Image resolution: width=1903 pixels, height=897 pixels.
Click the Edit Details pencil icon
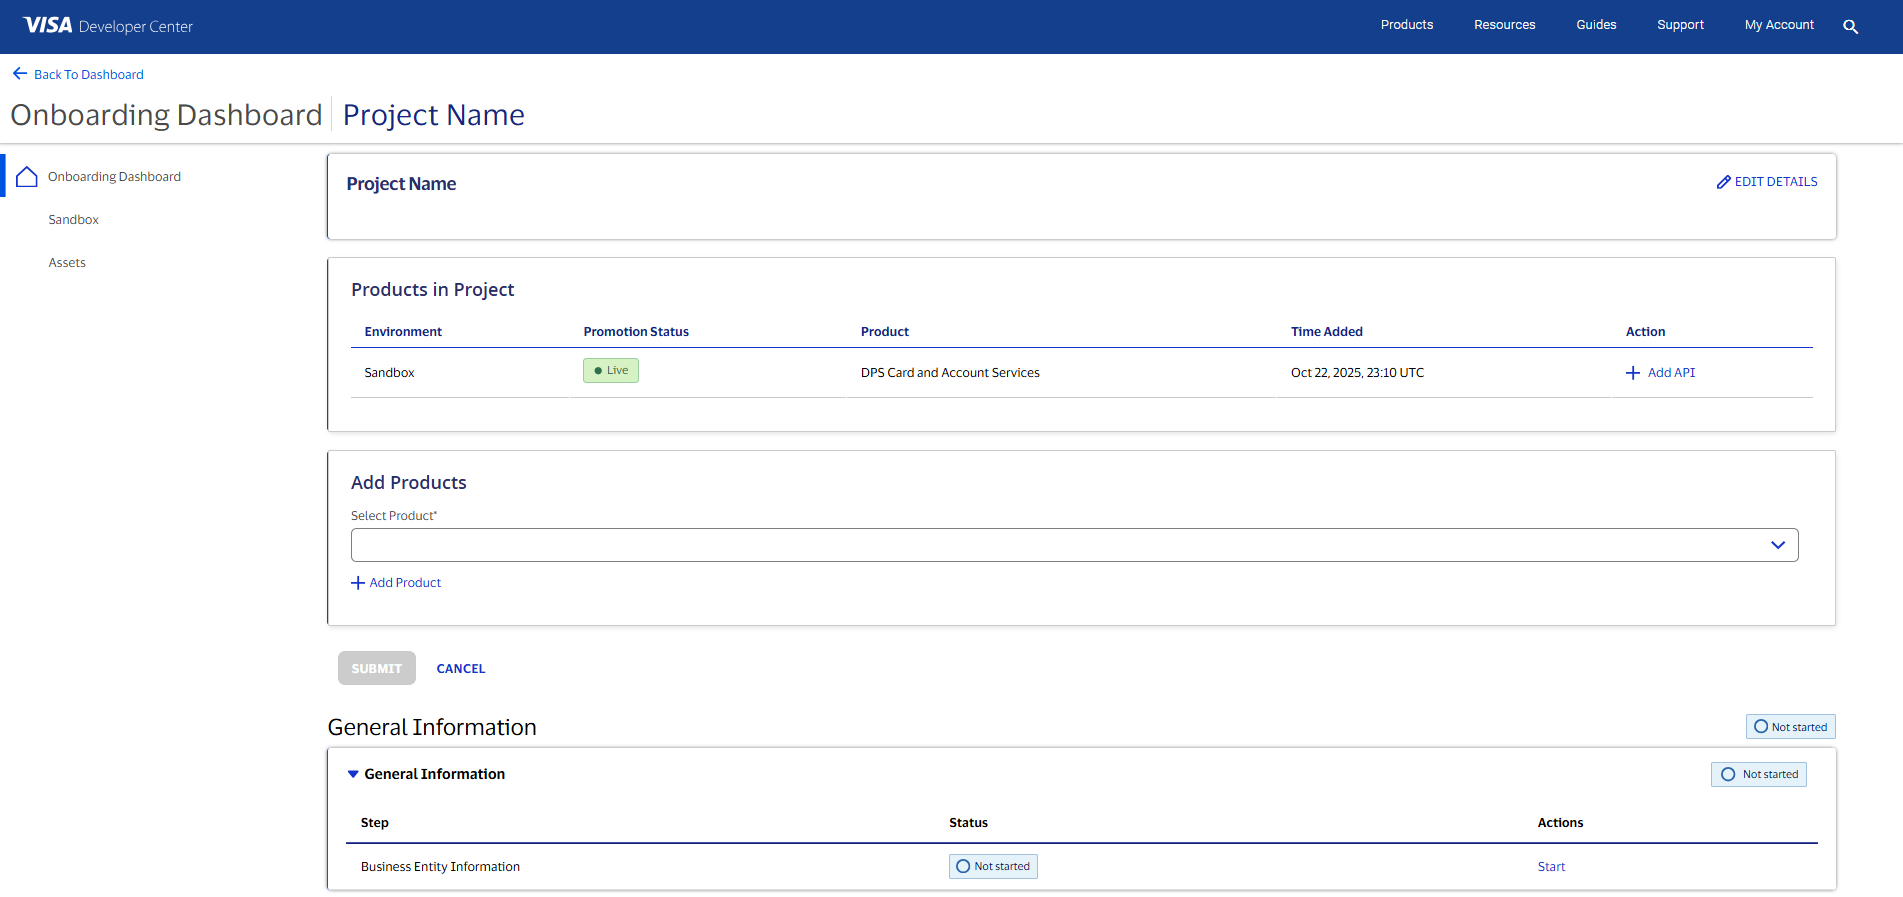(1723, 182)
